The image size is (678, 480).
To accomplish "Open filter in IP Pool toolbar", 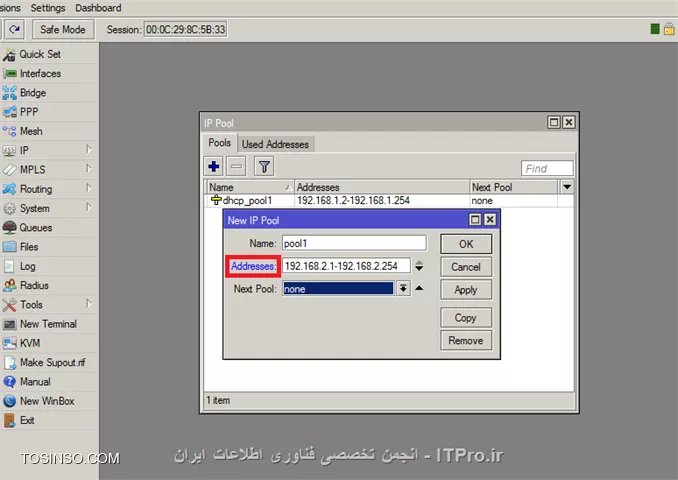I will [x=264, y=166].
